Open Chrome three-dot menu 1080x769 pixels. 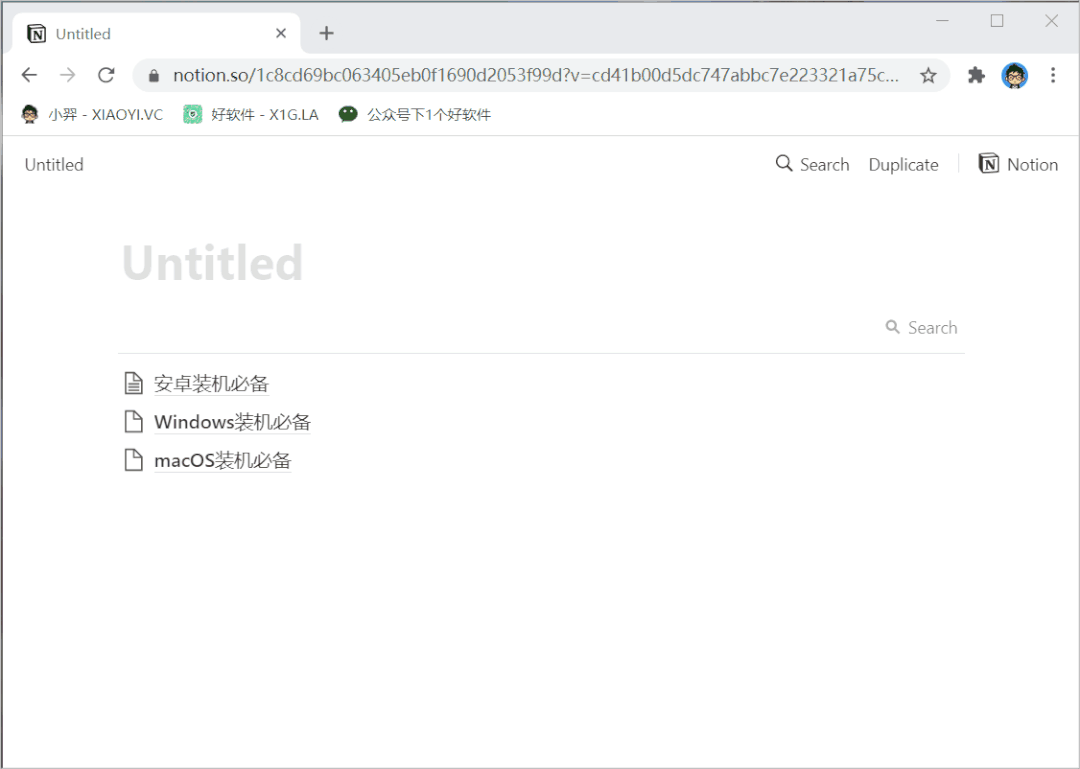point(1052,75)
